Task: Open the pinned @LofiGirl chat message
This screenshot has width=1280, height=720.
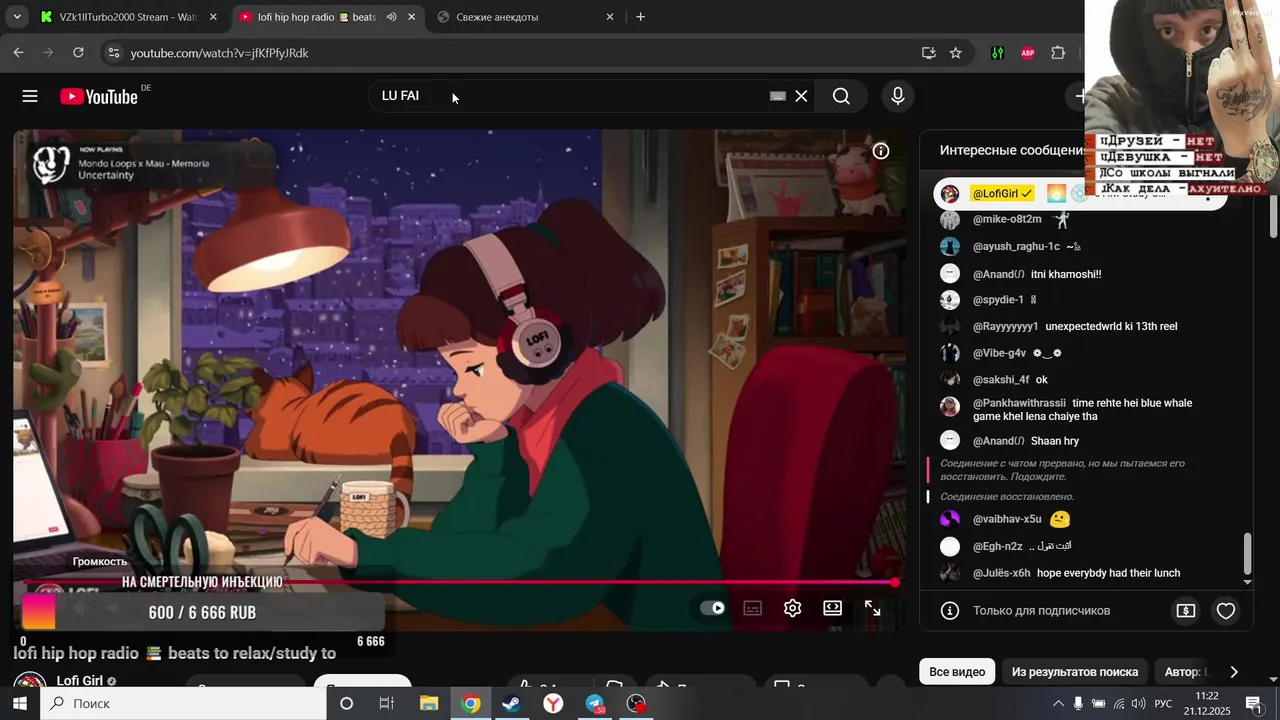Action: coord(1078,193)
